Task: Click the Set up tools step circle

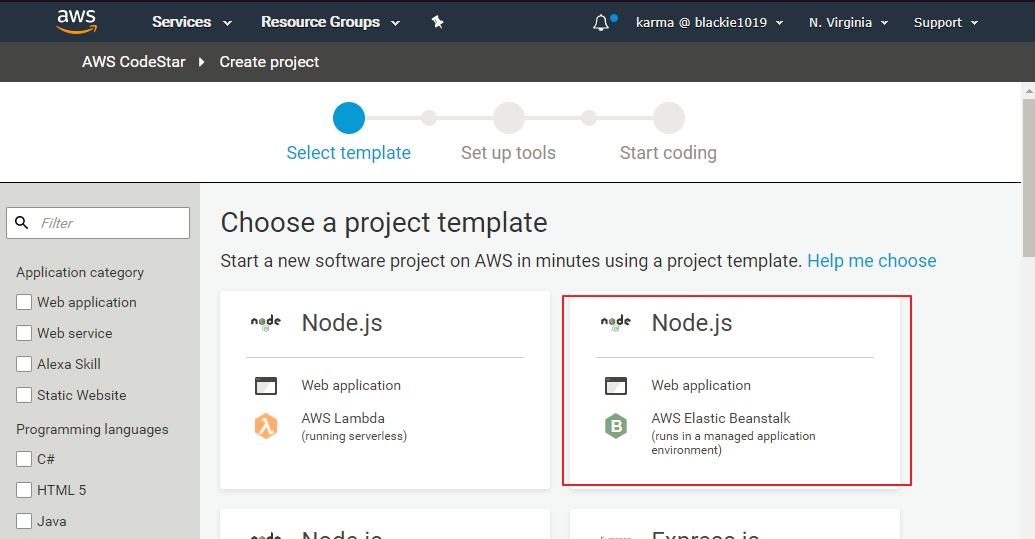Action: [508, 118]
